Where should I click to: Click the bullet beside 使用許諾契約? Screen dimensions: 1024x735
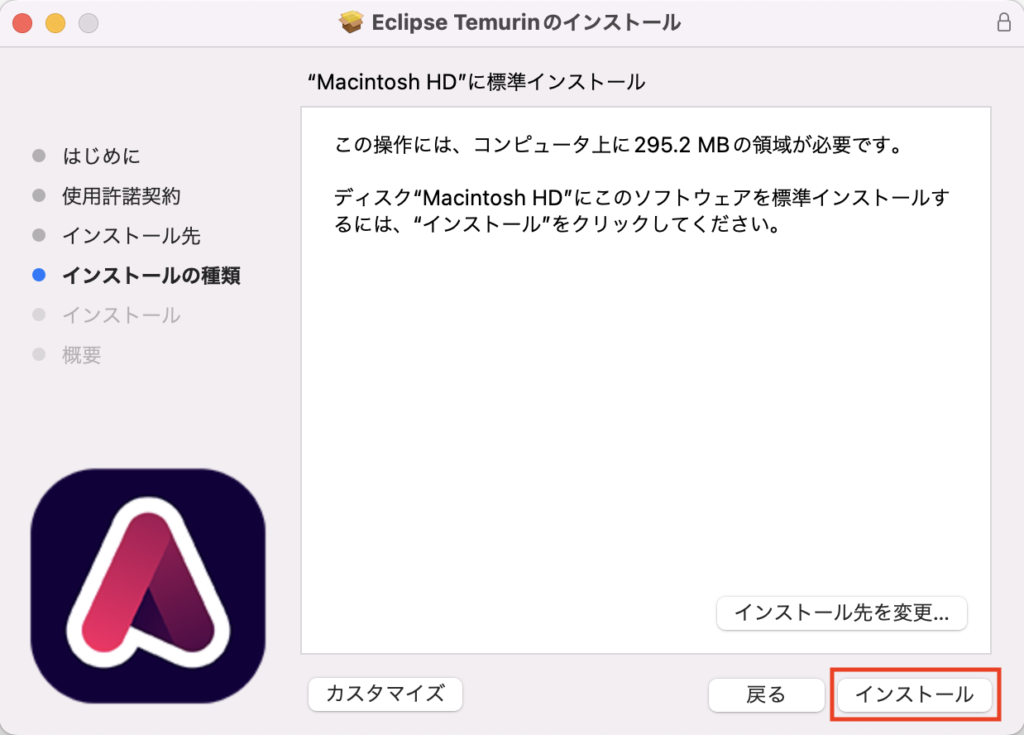[x=39, y=195]
